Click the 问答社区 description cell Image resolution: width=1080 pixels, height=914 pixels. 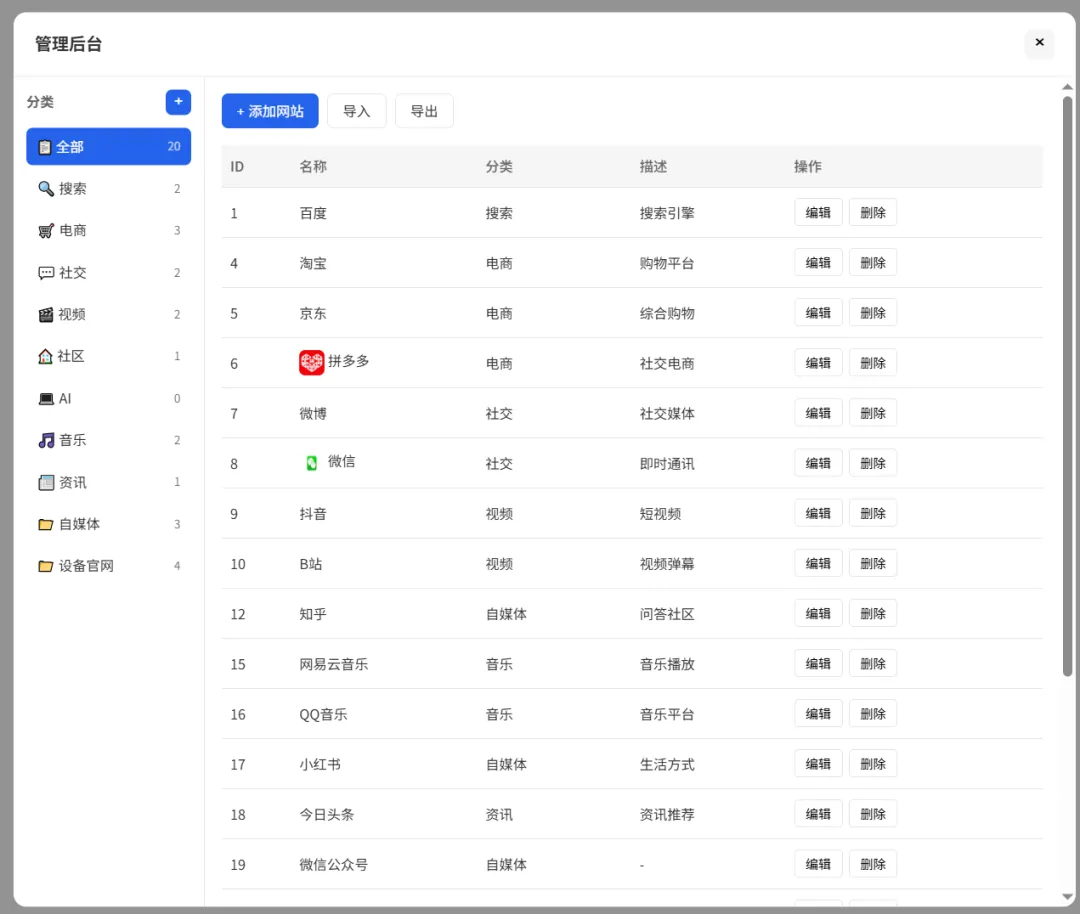667,614
